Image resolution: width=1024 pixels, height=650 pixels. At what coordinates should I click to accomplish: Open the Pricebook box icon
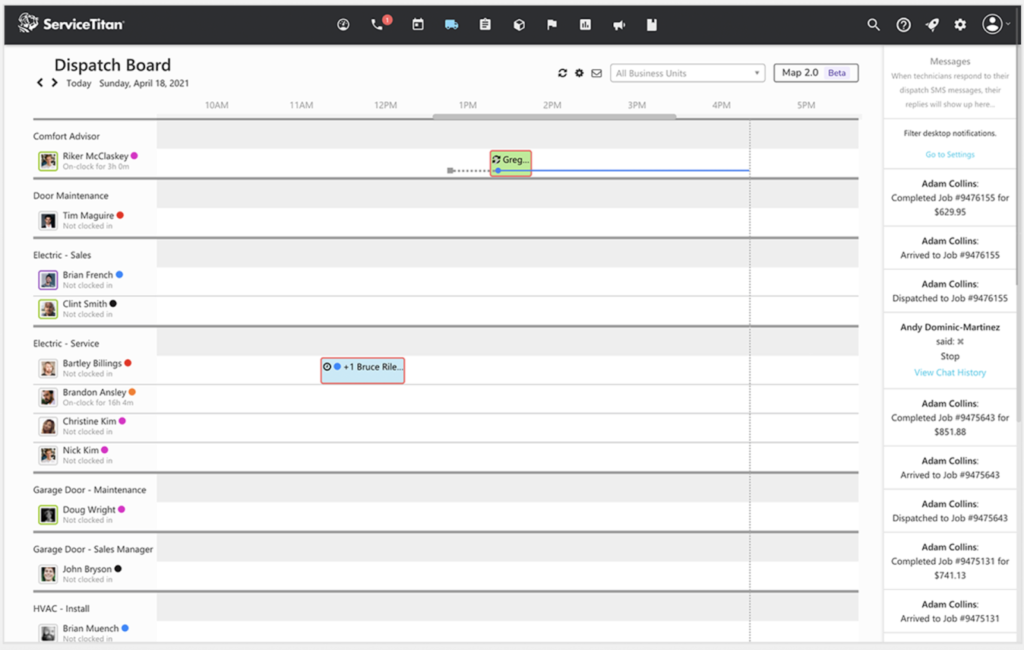(519, 24)
